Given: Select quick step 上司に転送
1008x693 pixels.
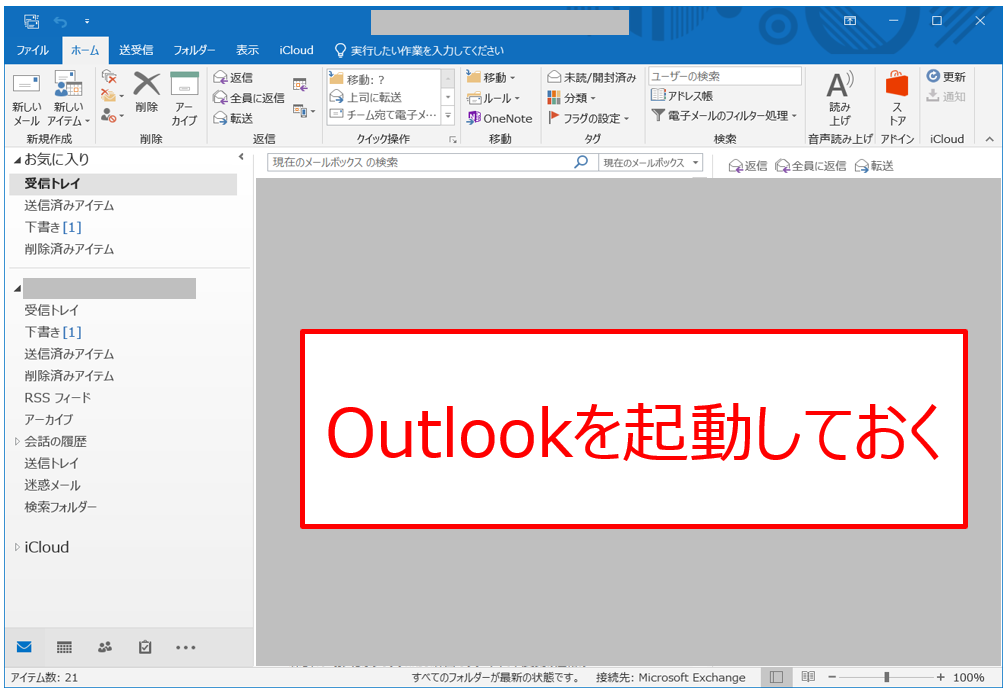Looking at the screenshot, I should coord(383,97).
